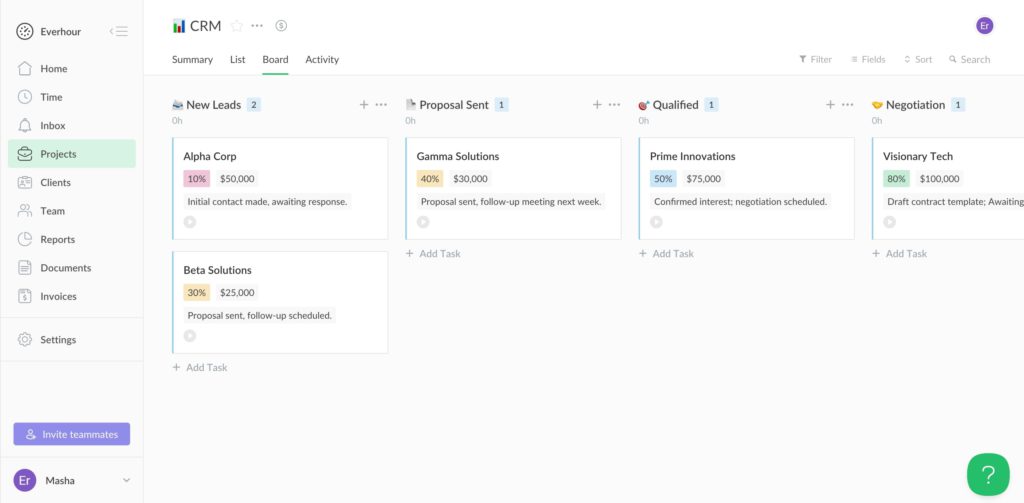Image resolution: width=1024 pixels, height=503 pixels.
Task: Open the Sort options
Action: pyautogui.click(x=918, y=59)
